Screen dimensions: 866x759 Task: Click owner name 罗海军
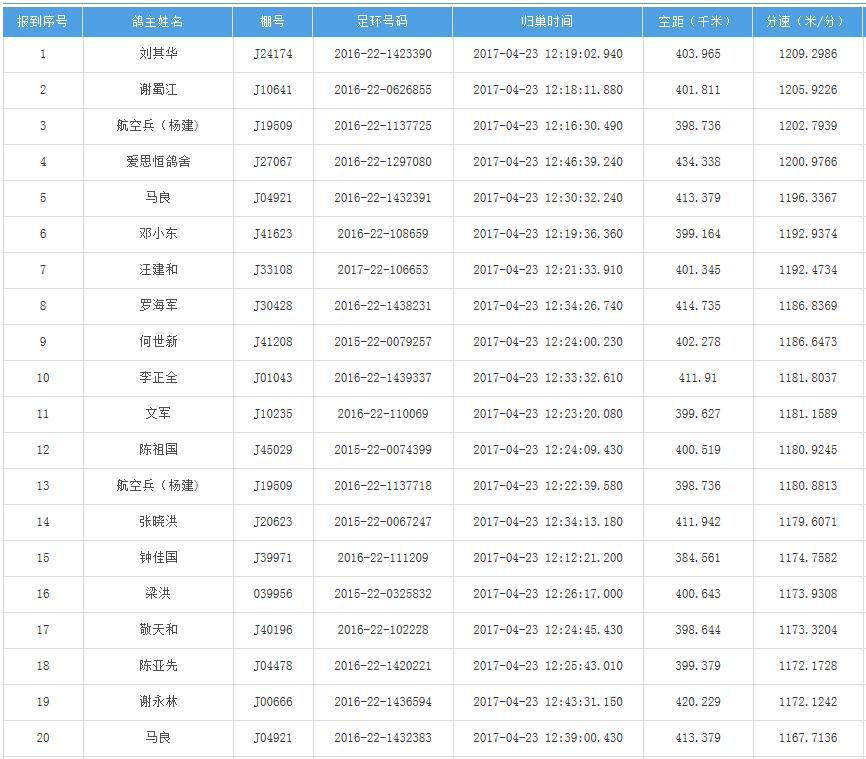(157, 306)
